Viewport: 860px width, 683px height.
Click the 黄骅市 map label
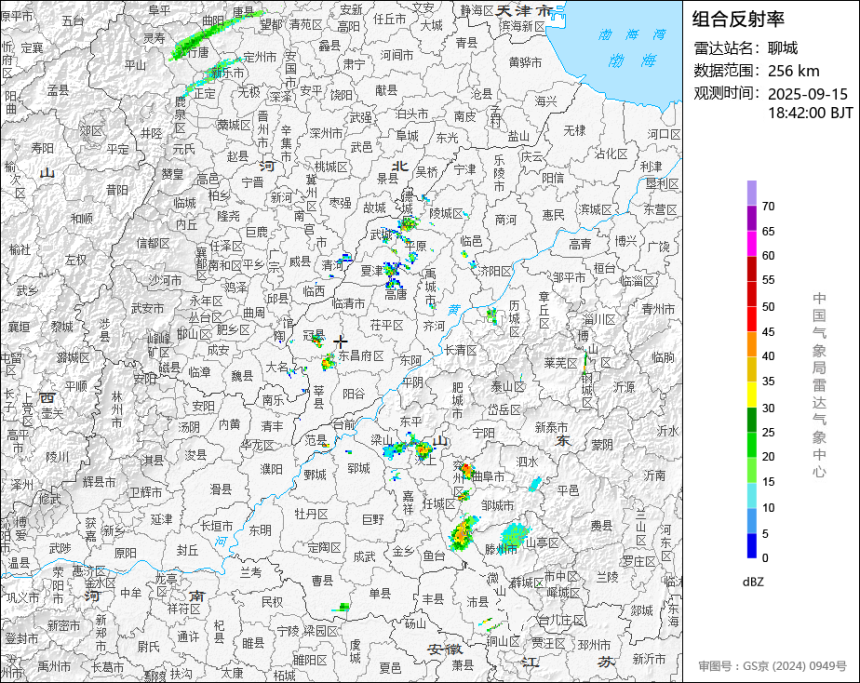click(525, 63)
